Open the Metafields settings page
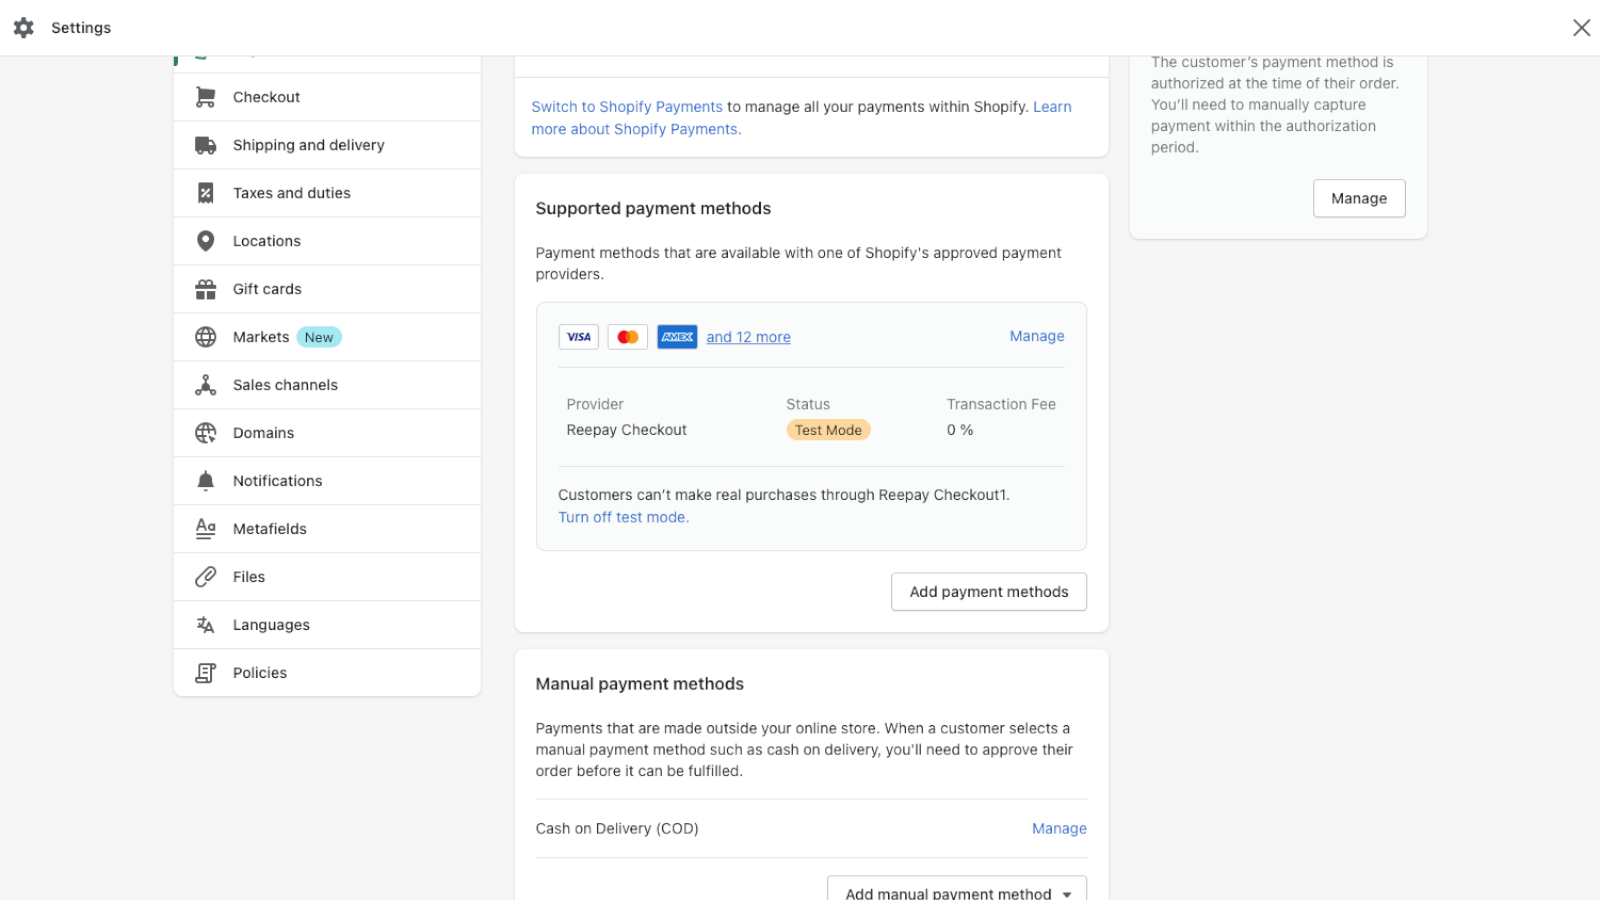The image size is (1600, 900). pos(270,529)
